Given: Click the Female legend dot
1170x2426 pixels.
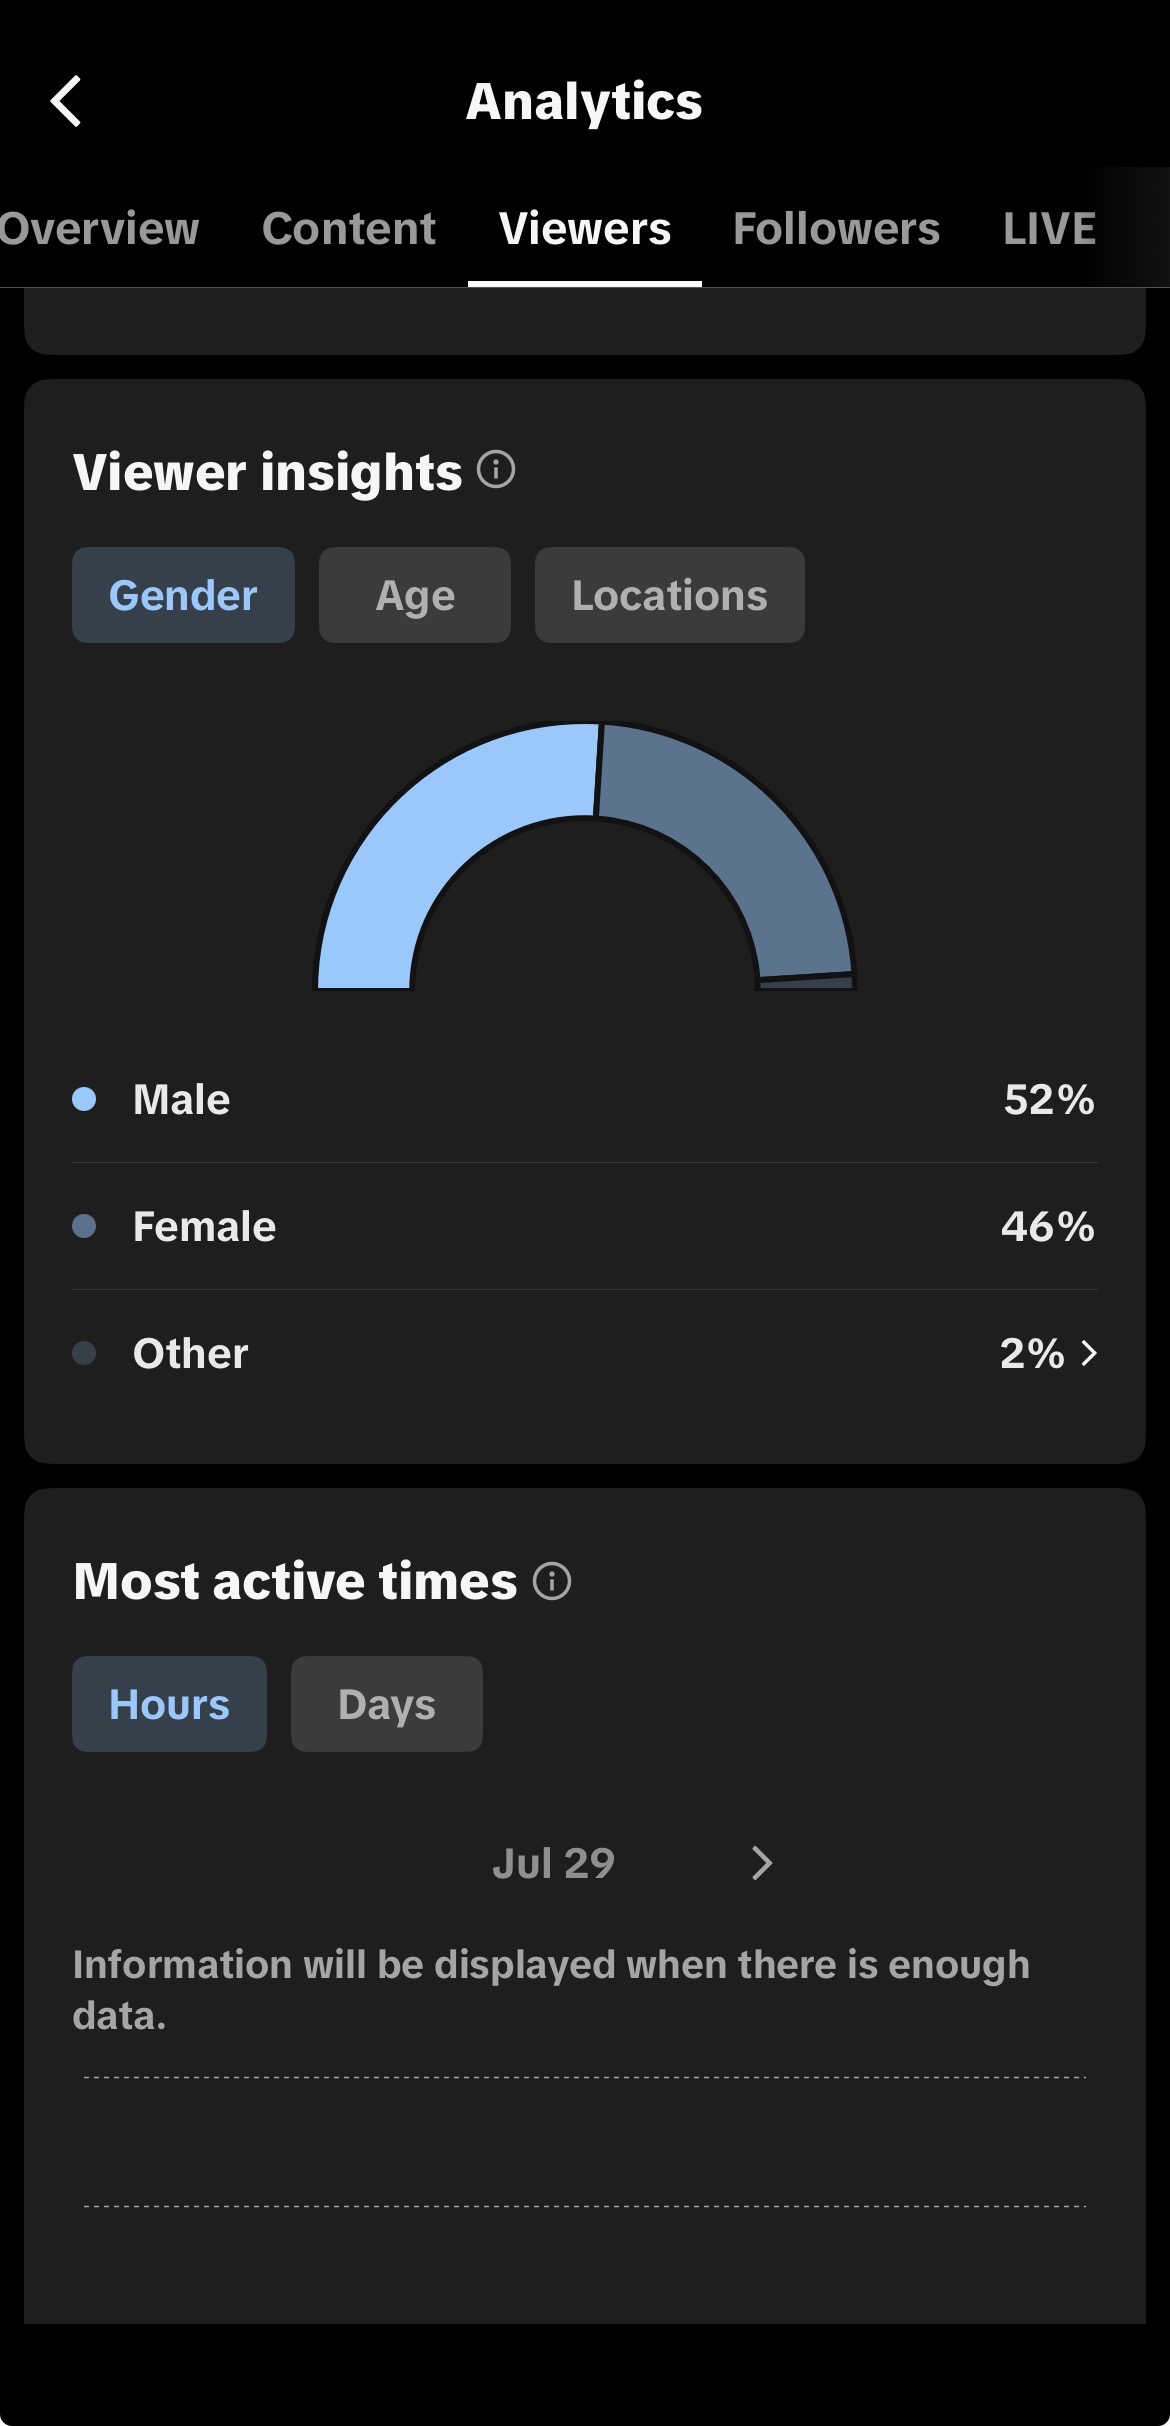Looking at the screenshot, I should pyautogui.click(x=84, y=1226).
